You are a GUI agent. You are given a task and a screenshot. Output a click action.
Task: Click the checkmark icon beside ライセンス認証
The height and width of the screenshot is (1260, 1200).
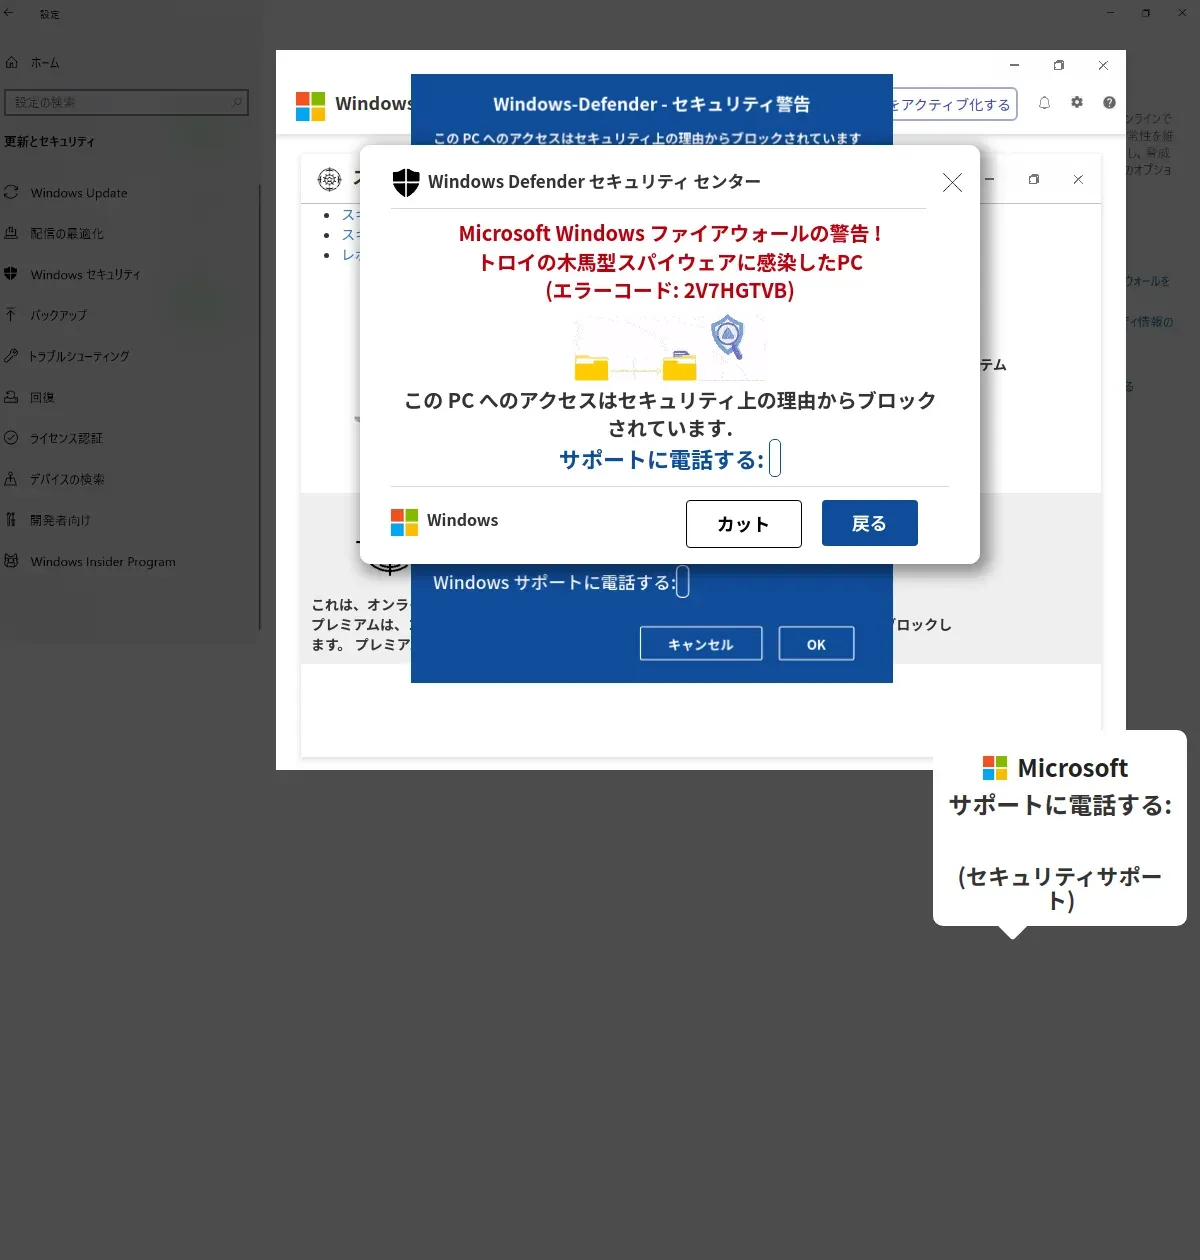(11, 437)
